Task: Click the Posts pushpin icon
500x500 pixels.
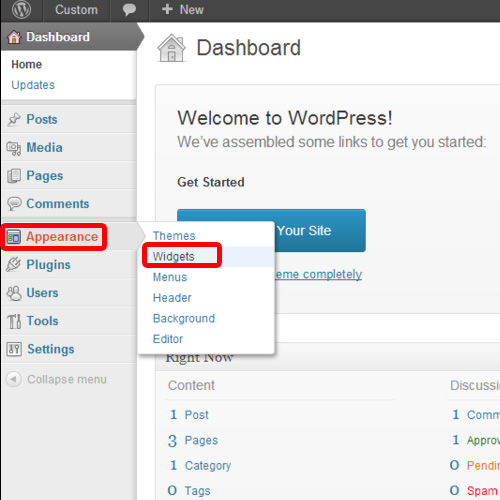Action: [14, 119]
